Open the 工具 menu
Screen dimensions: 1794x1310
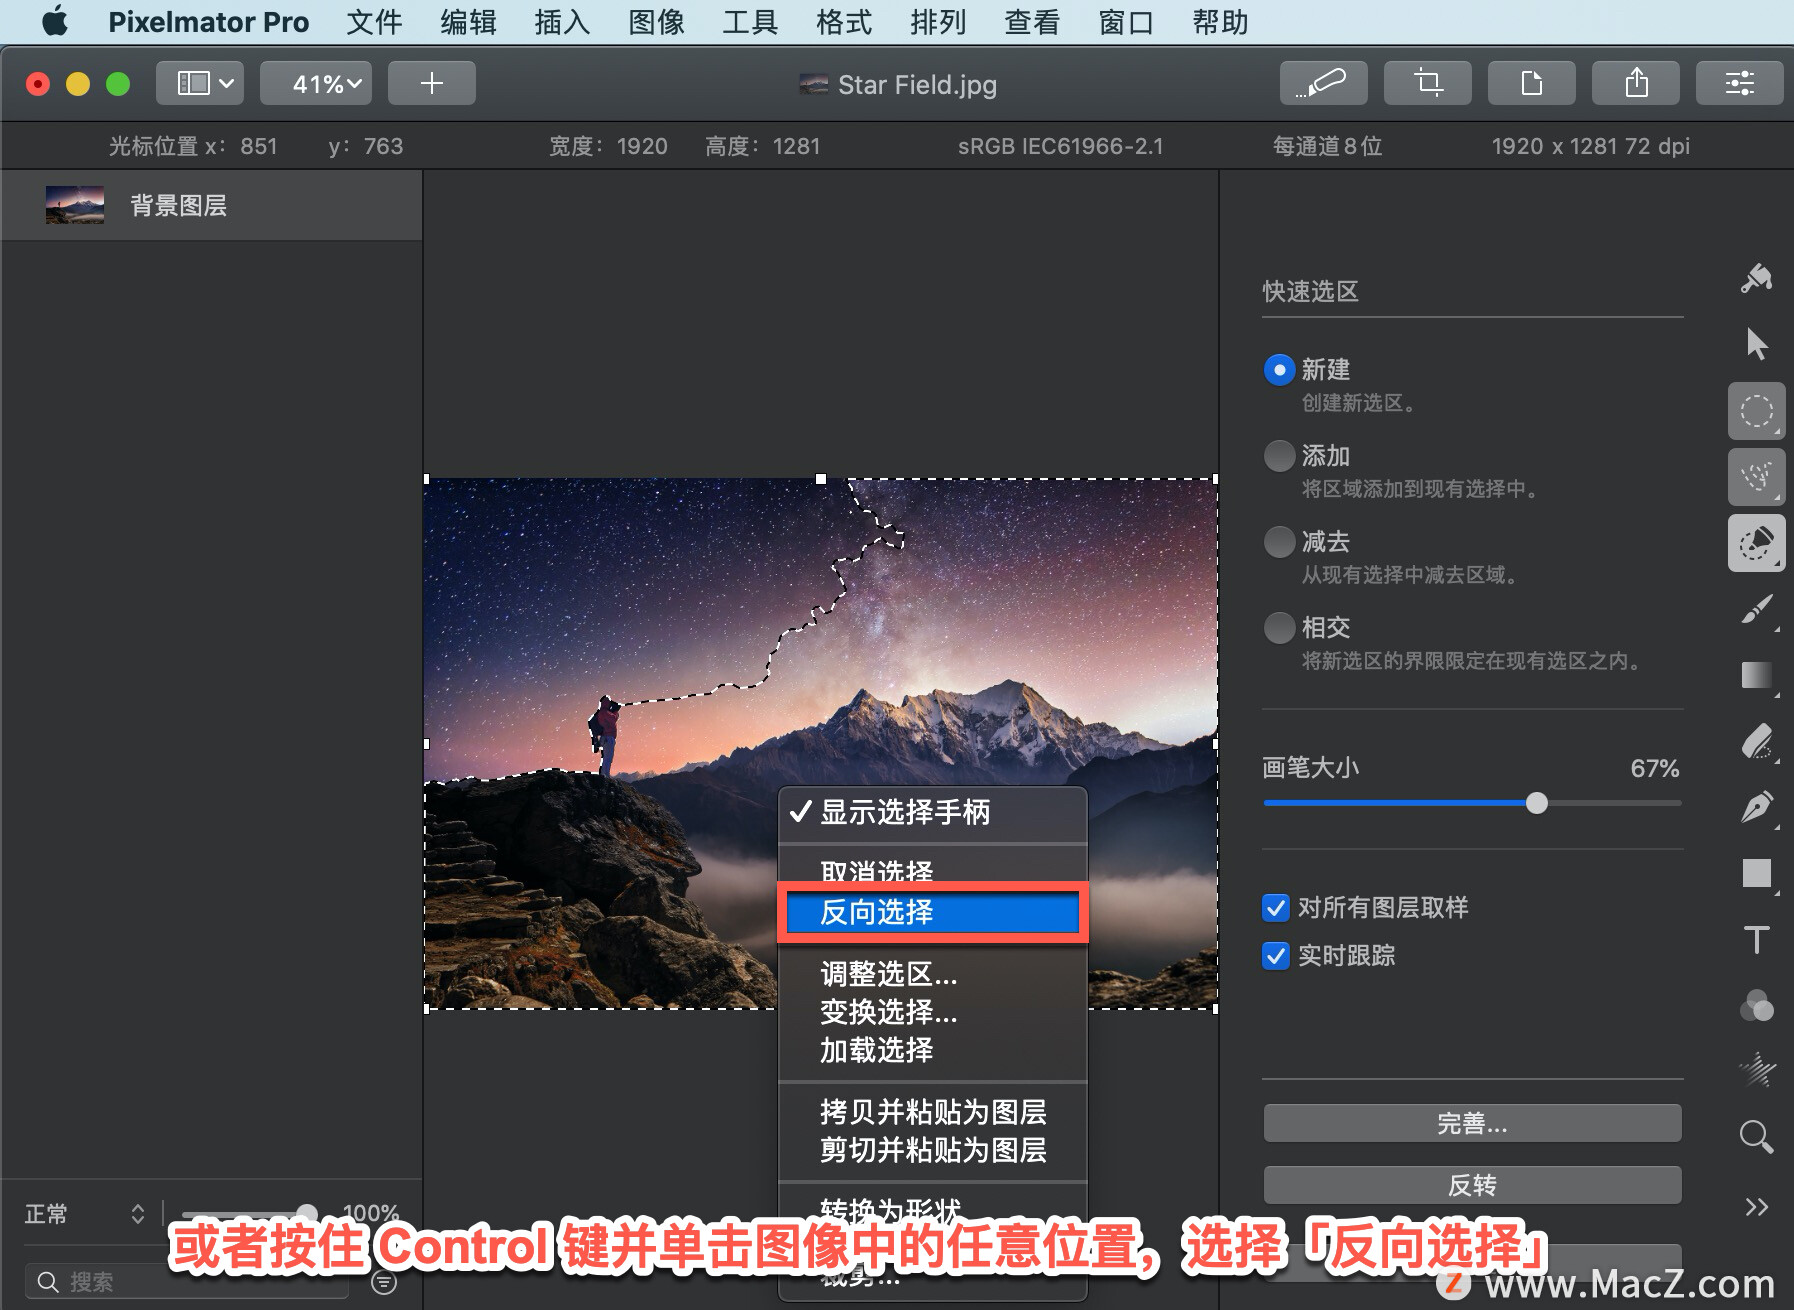click(751, 22)
